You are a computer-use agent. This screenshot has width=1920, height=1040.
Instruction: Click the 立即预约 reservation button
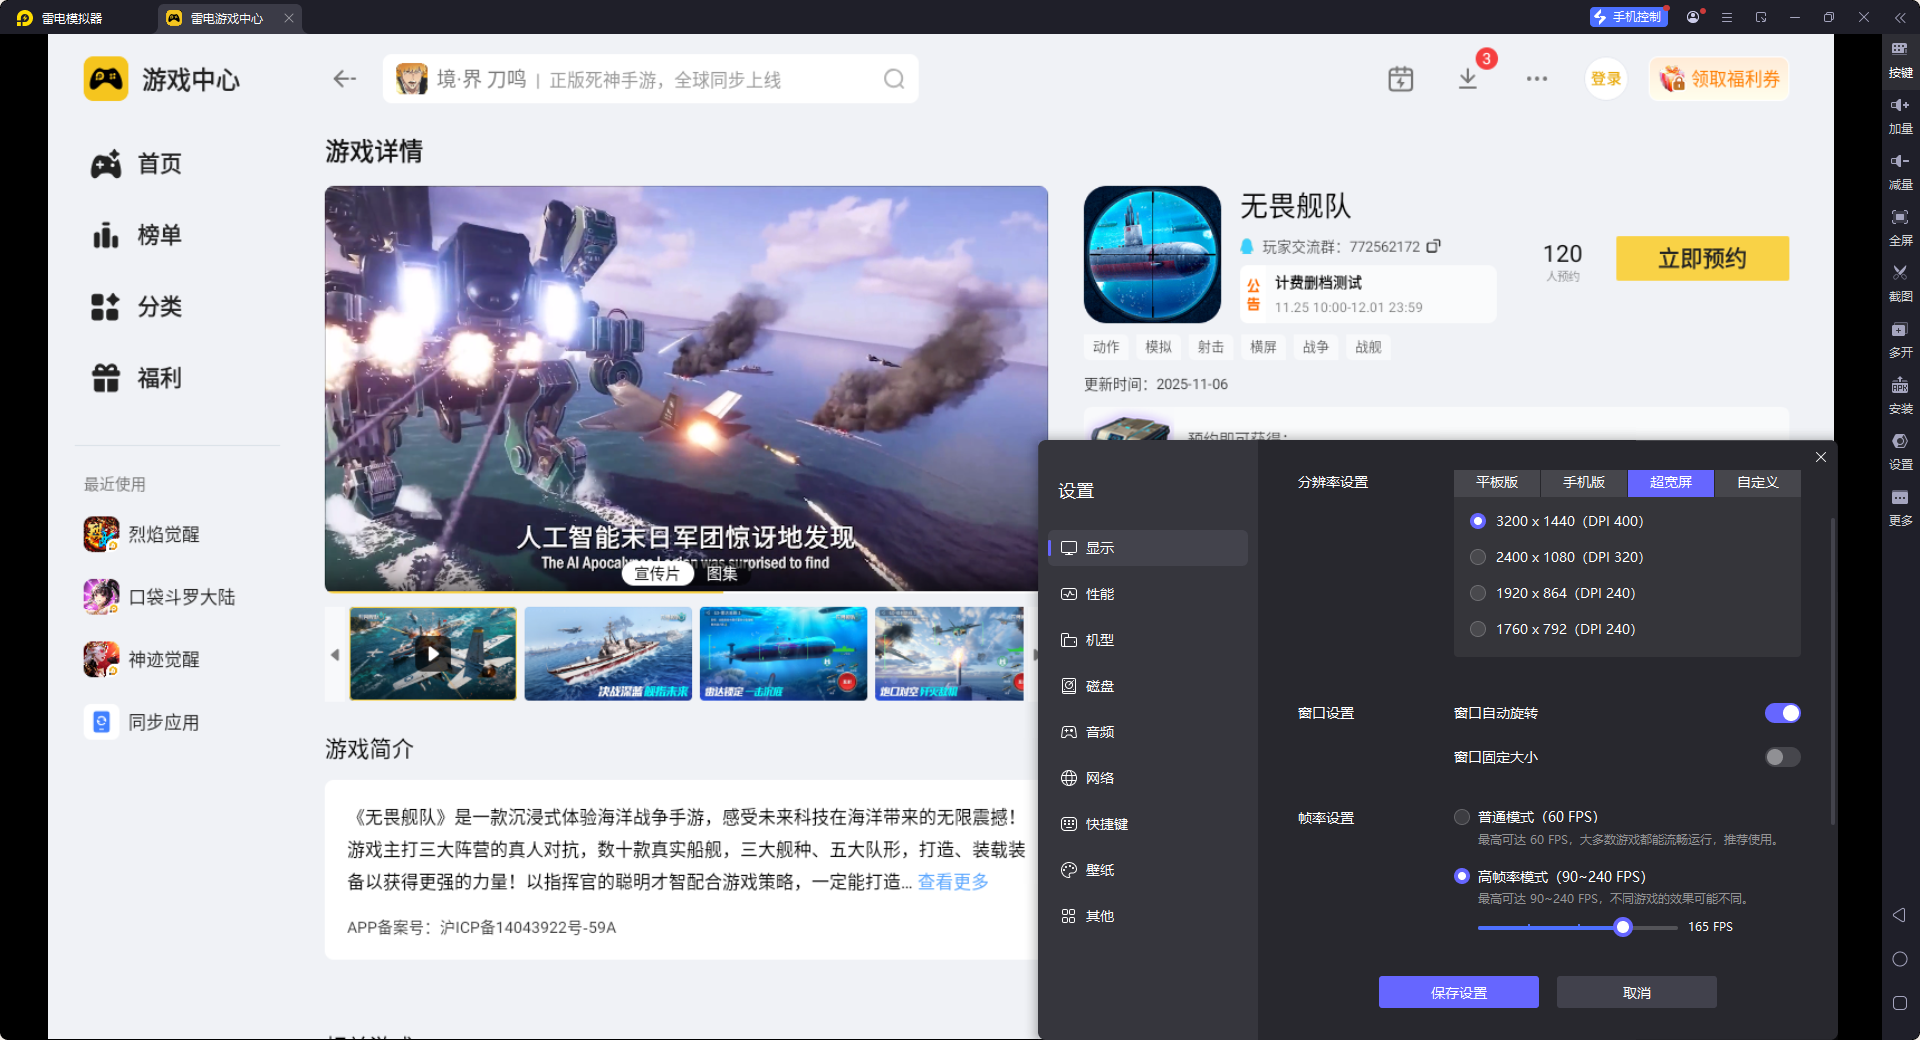click(1702, 258)
